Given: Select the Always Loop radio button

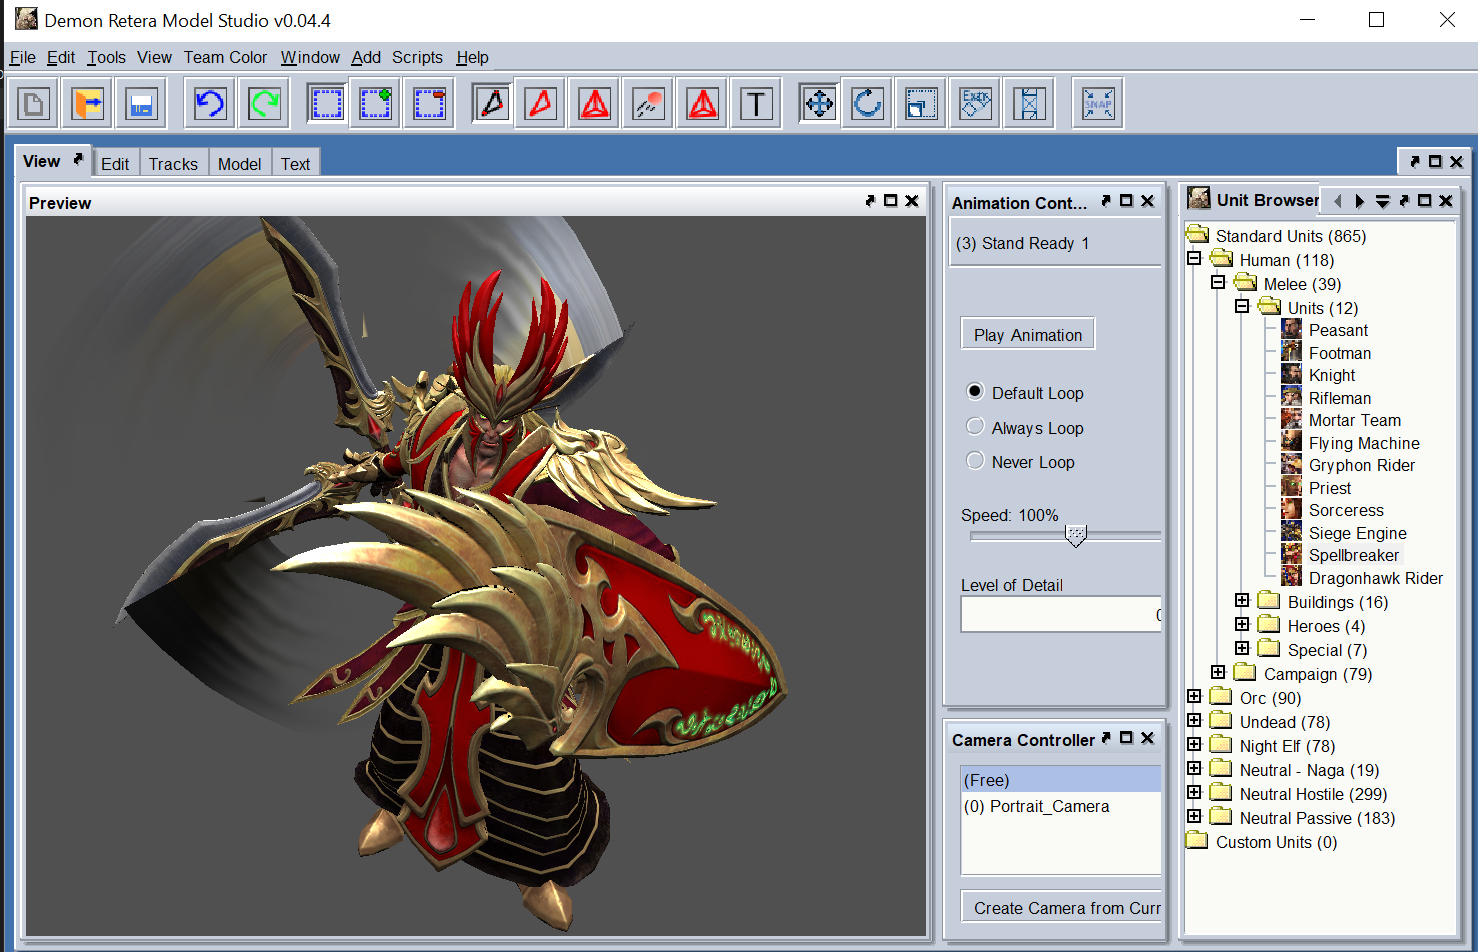Looking at the screenshot, I should point(975,426).
